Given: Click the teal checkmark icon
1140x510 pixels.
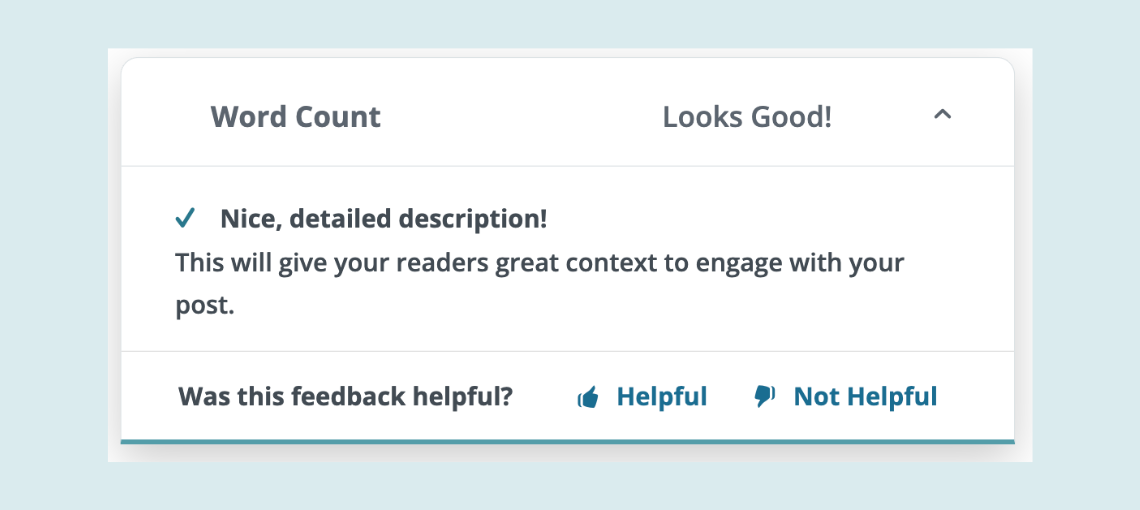Looking at the screenshot, I should [x=185, y=218].
